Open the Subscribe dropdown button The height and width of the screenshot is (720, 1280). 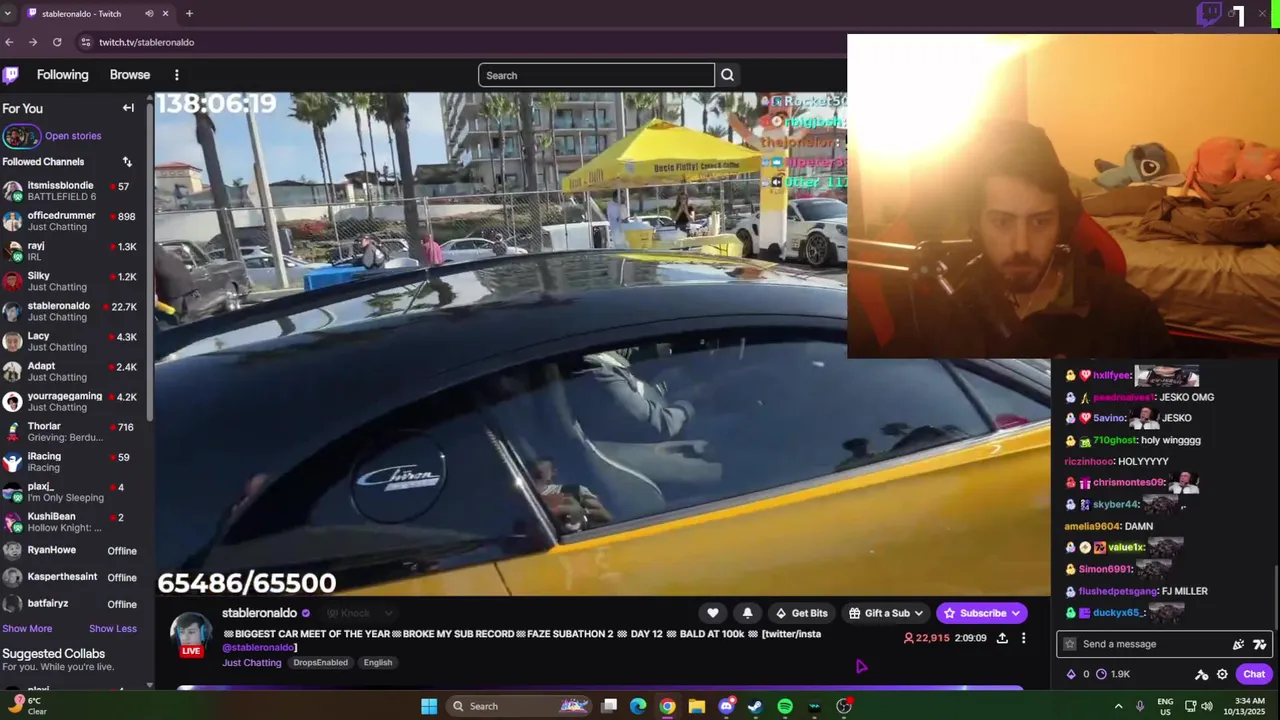pyautogui.click(x=981, y=613)
